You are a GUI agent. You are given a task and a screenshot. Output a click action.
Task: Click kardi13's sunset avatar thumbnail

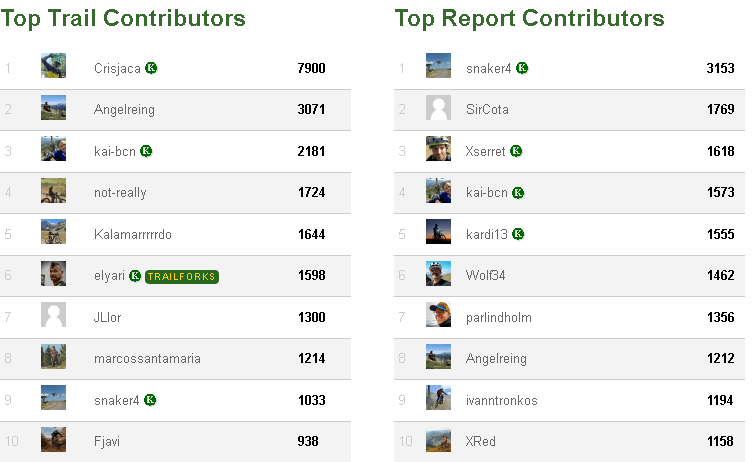[x=438, y=233]
